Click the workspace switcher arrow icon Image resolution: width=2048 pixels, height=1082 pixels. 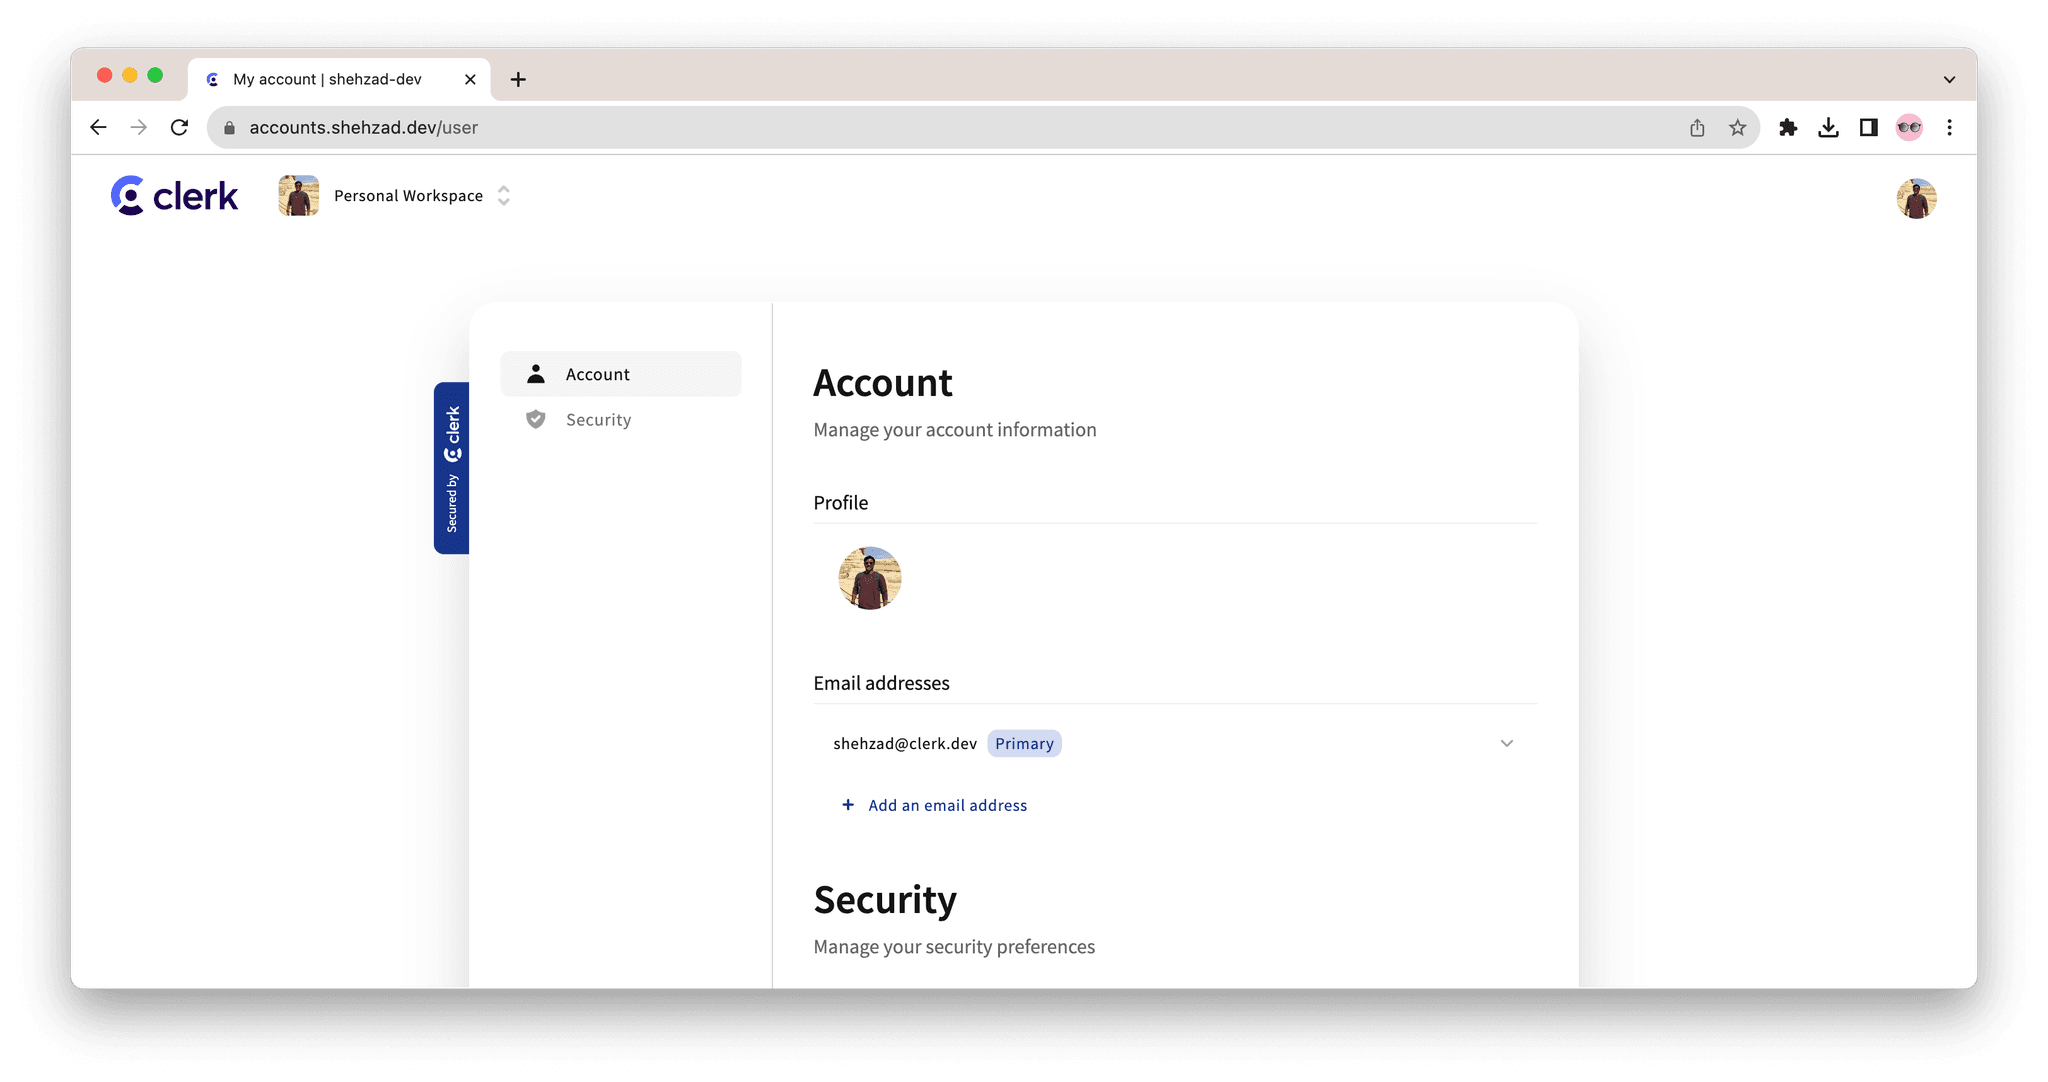coord(503,195)
